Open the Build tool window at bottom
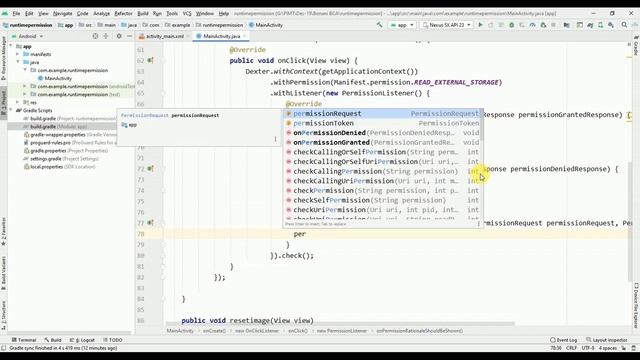 (53, 340)
